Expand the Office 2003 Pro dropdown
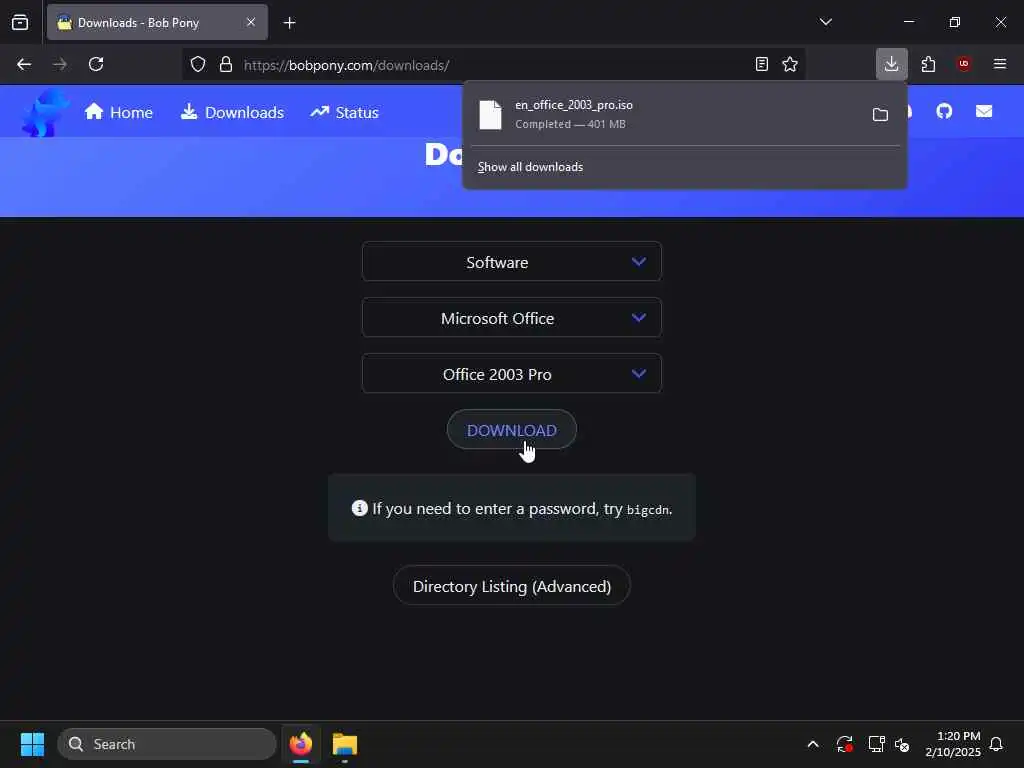 [x=511, y=374]
